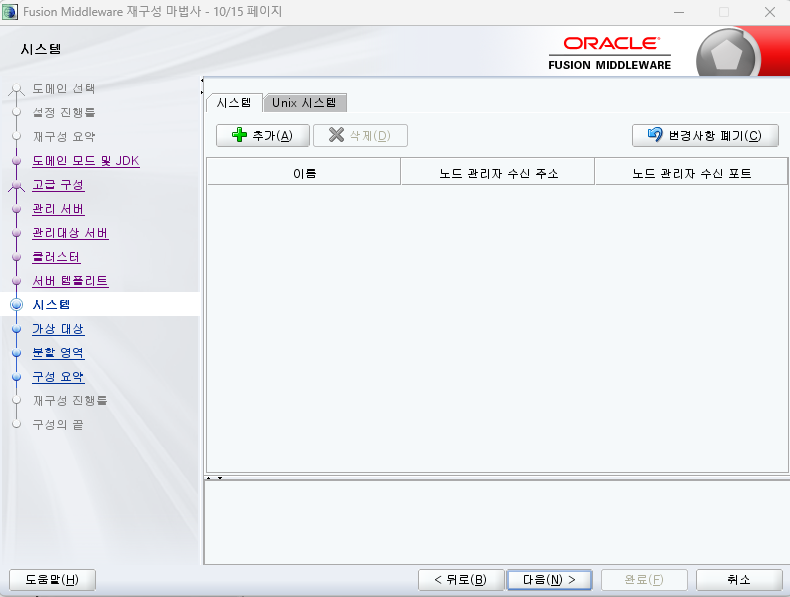Click the 추가(A) button
790x597 pixels.
point(262,136)
